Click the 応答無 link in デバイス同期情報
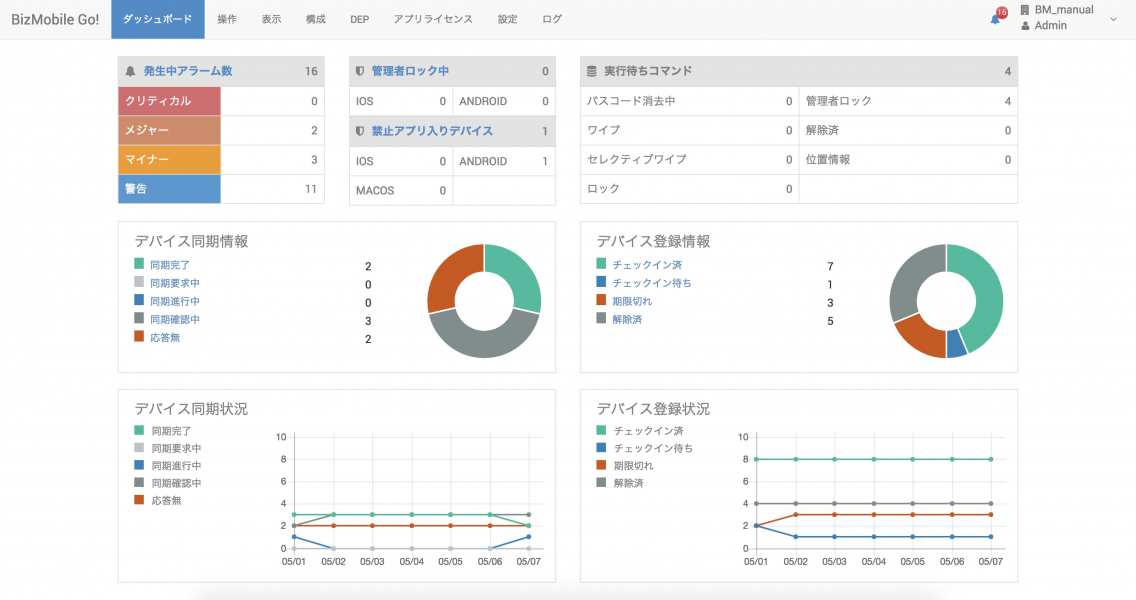This screenshot has height=600, width=1136. pyautogui.click(x=164, y=338)
